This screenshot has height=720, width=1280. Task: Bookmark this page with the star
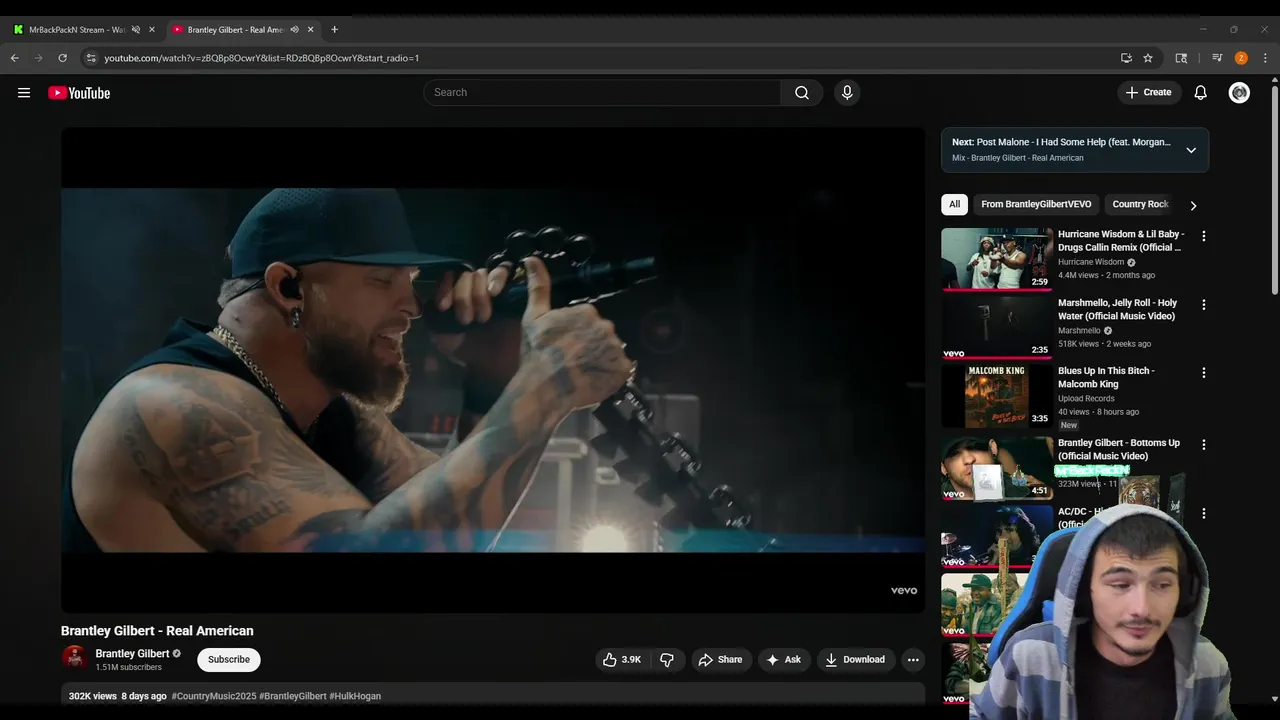click(x=1148, y=58)
